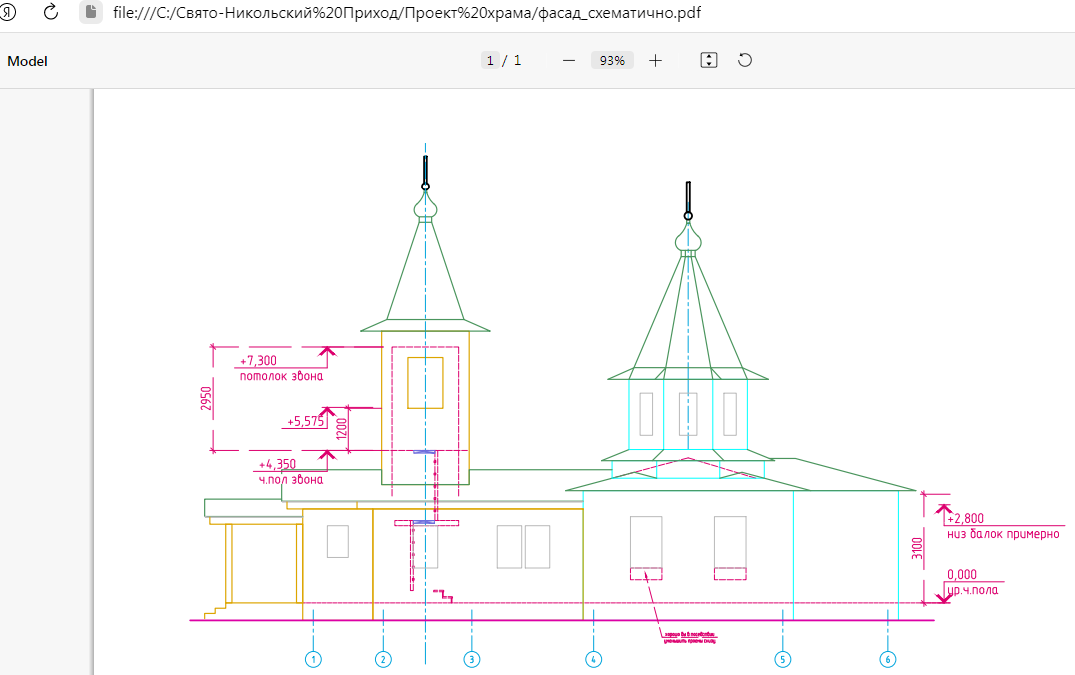Zoom in using the plus button

655,60
